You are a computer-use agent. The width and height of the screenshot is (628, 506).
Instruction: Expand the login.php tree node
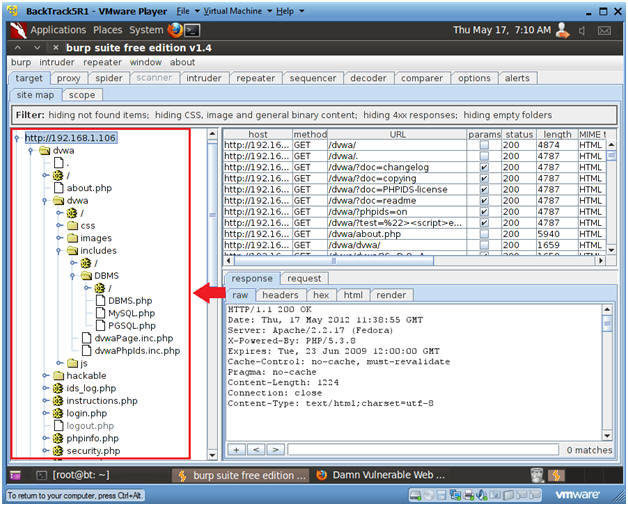click(x=45, y=413)
